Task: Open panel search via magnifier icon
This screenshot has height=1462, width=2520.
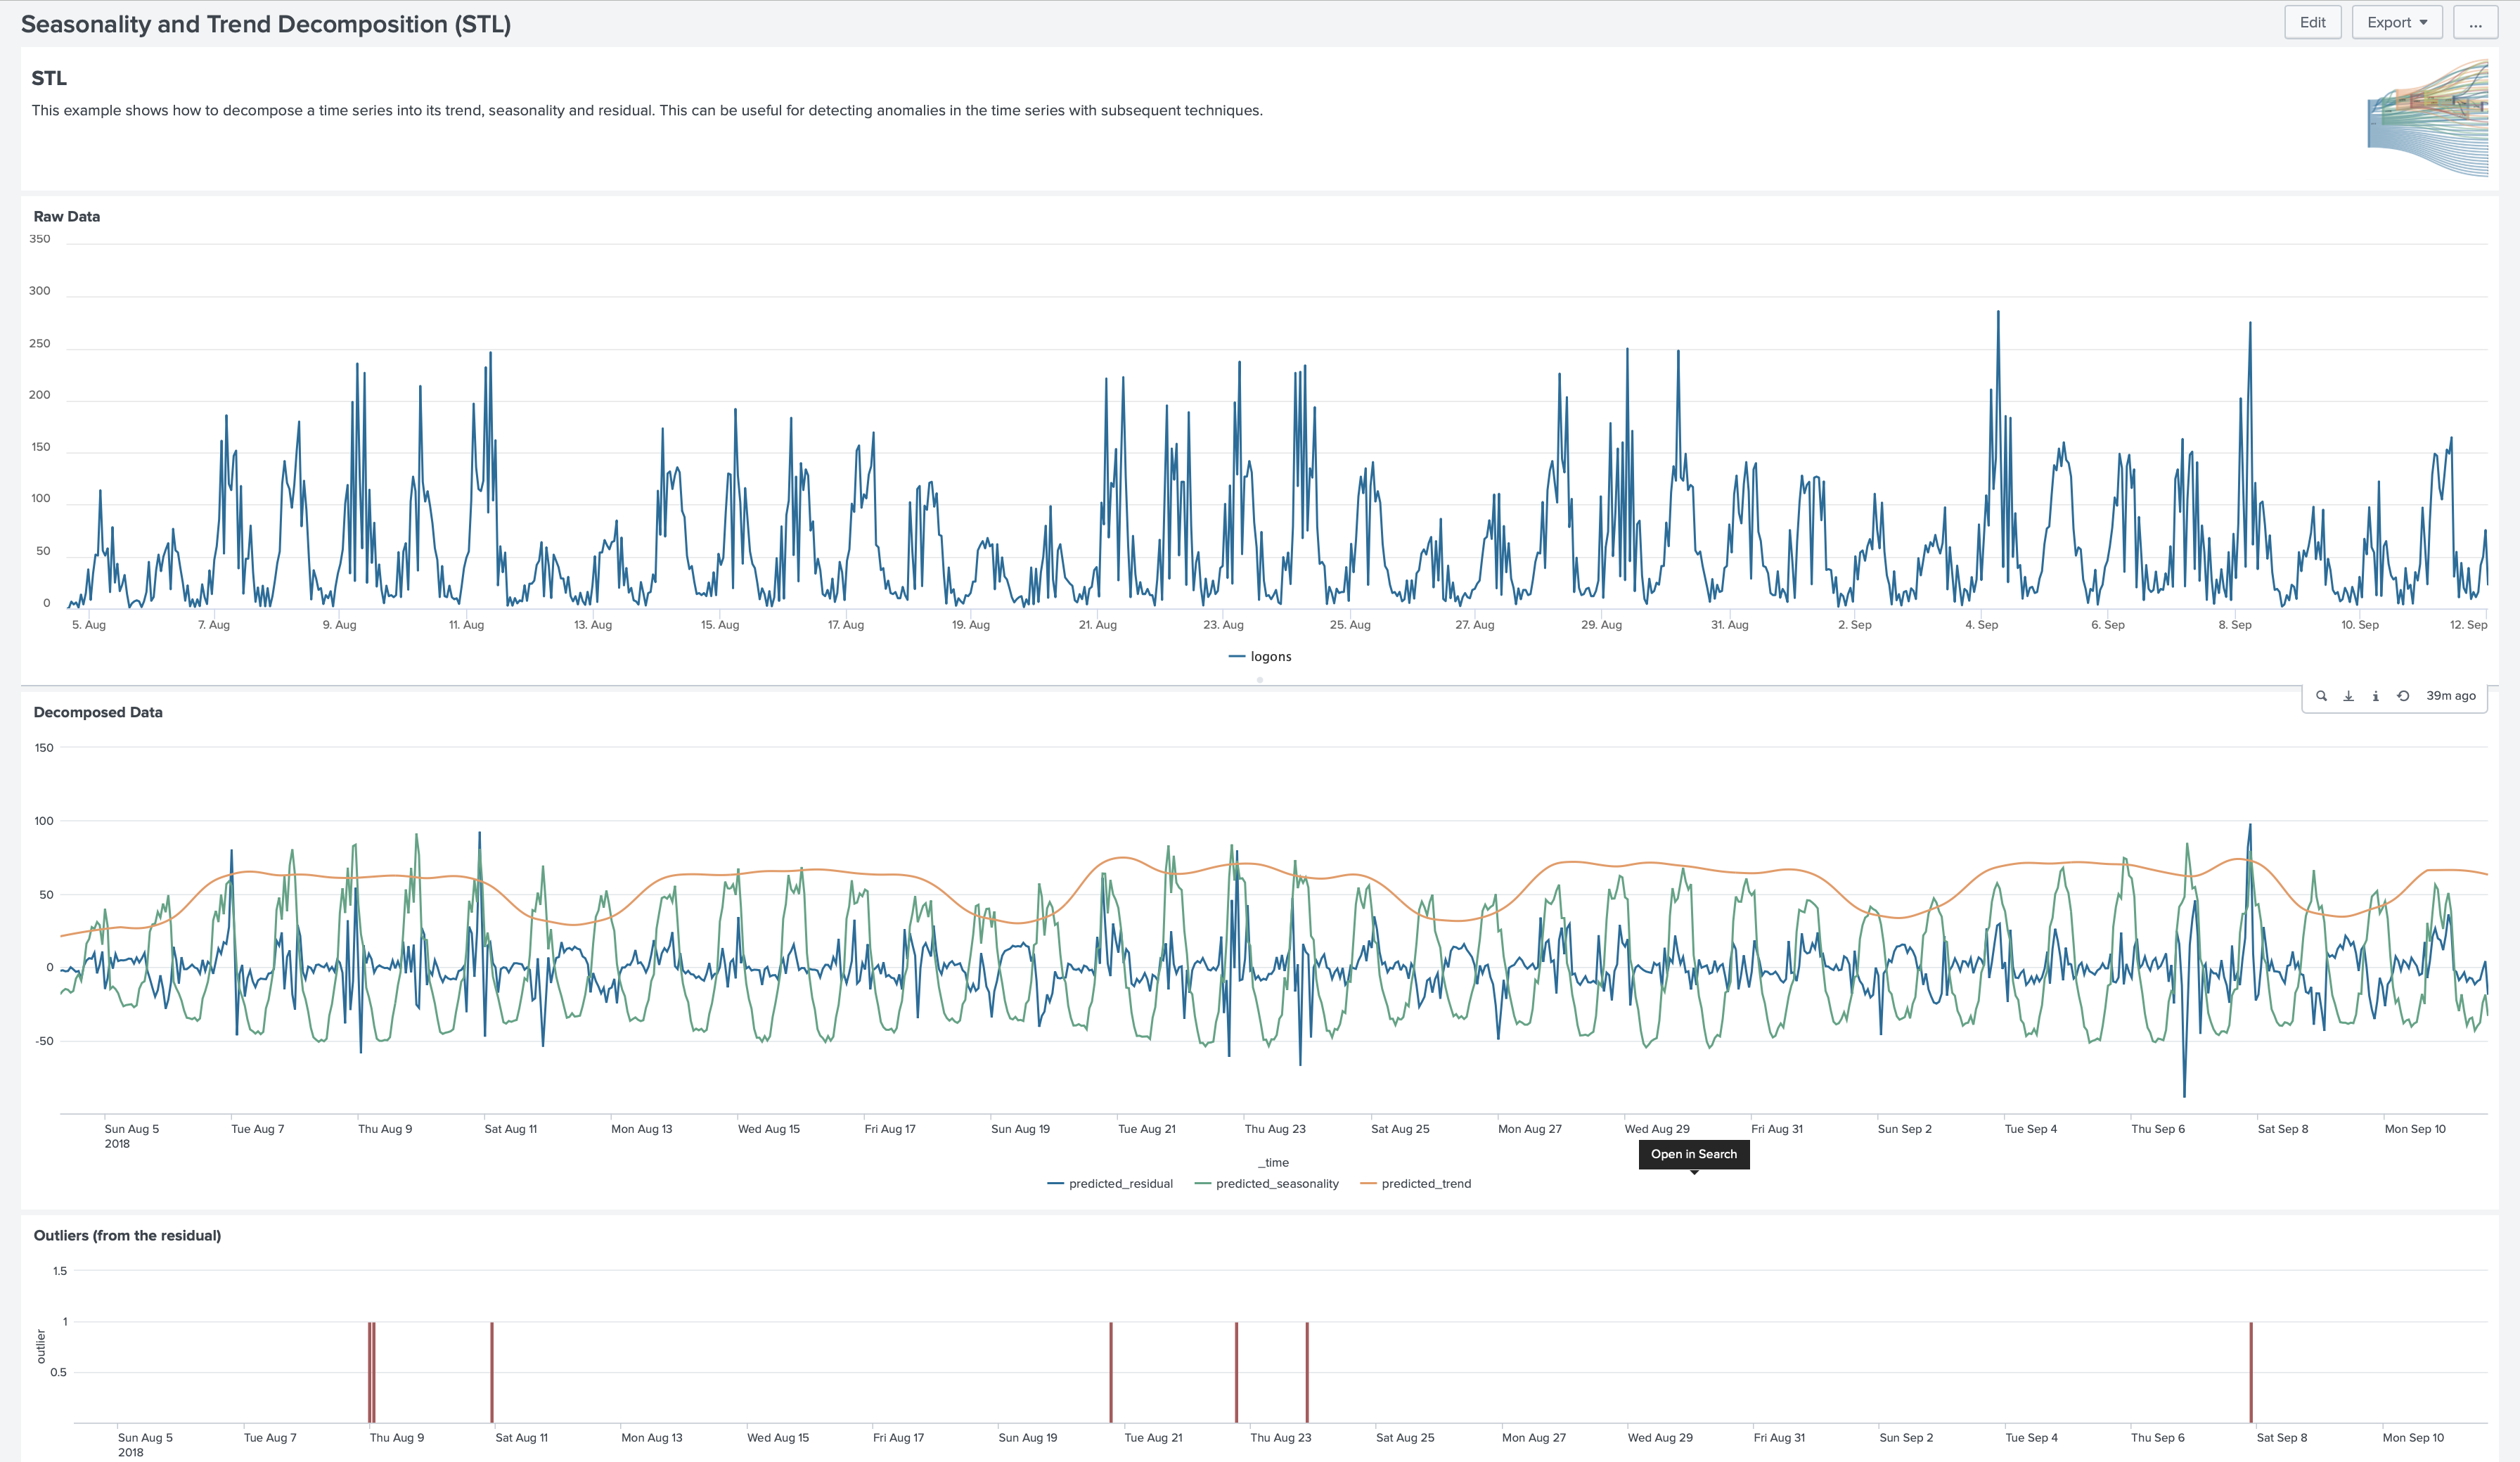Action: 2321,696
